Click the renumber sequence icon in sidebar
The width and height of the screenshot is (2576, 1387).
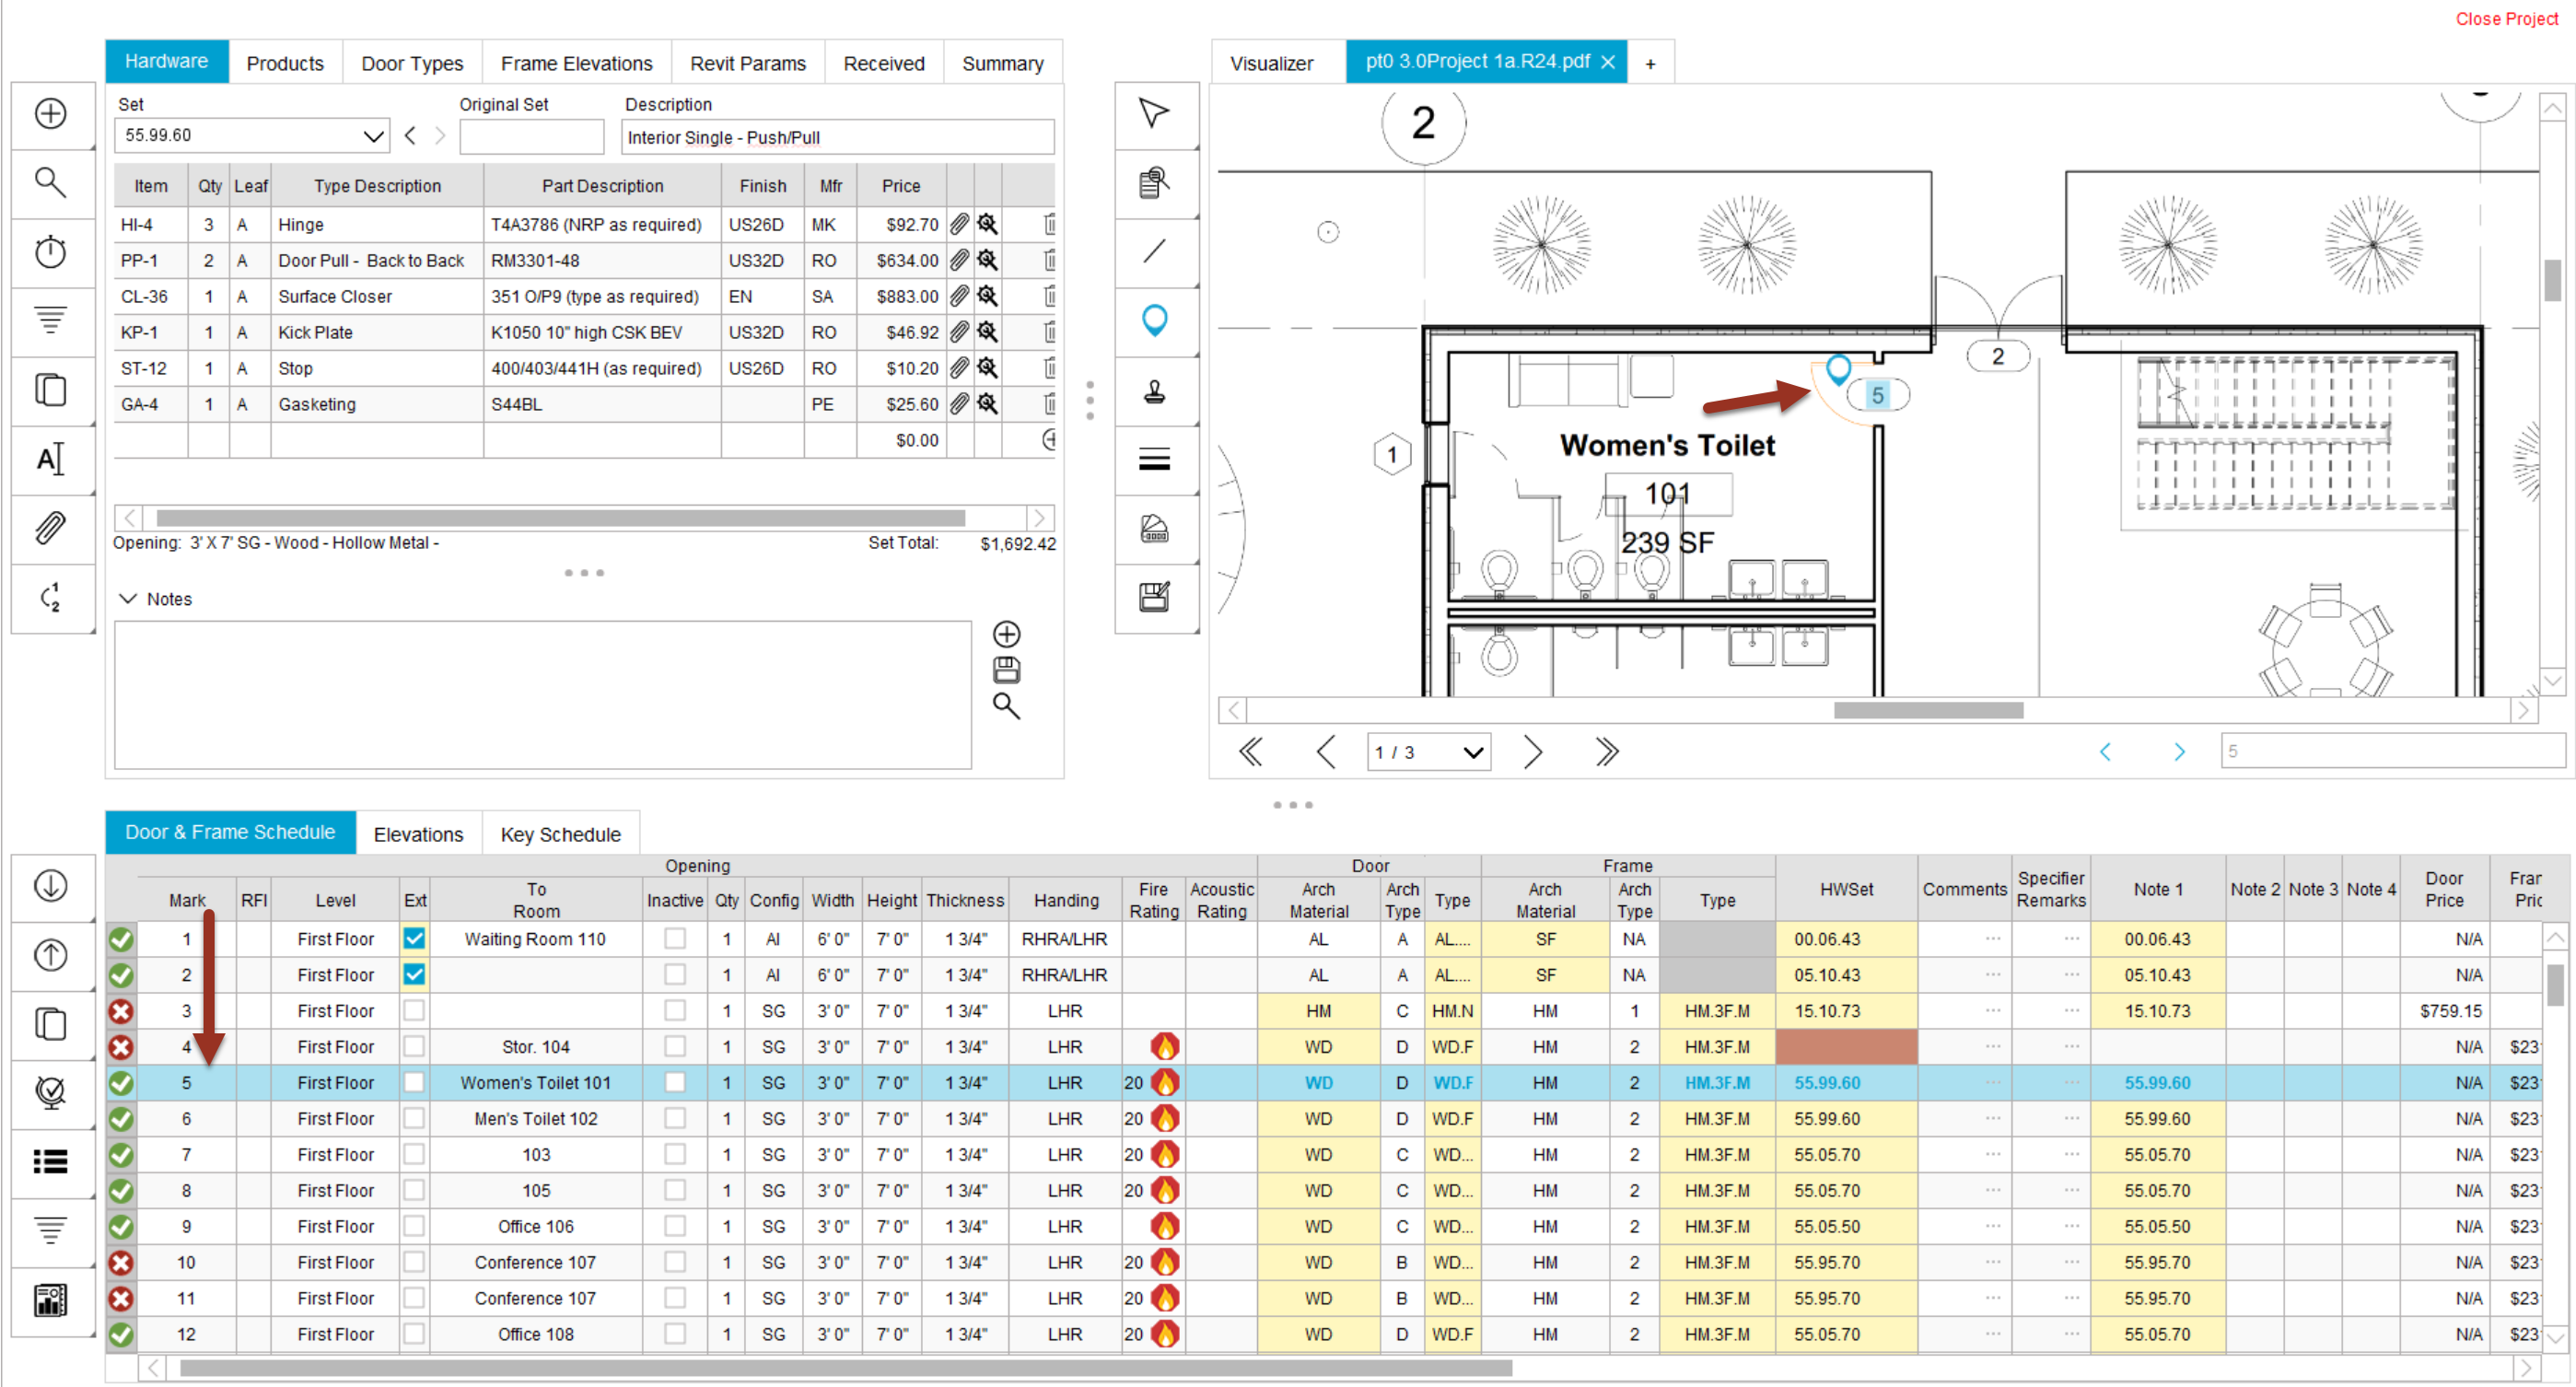coord(50,597)
